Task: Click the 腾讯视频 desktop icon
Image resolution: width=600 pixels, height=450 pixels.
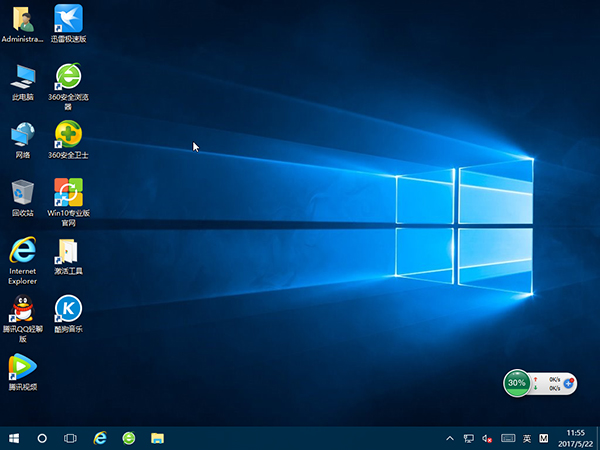Action: tap(22, 366)
